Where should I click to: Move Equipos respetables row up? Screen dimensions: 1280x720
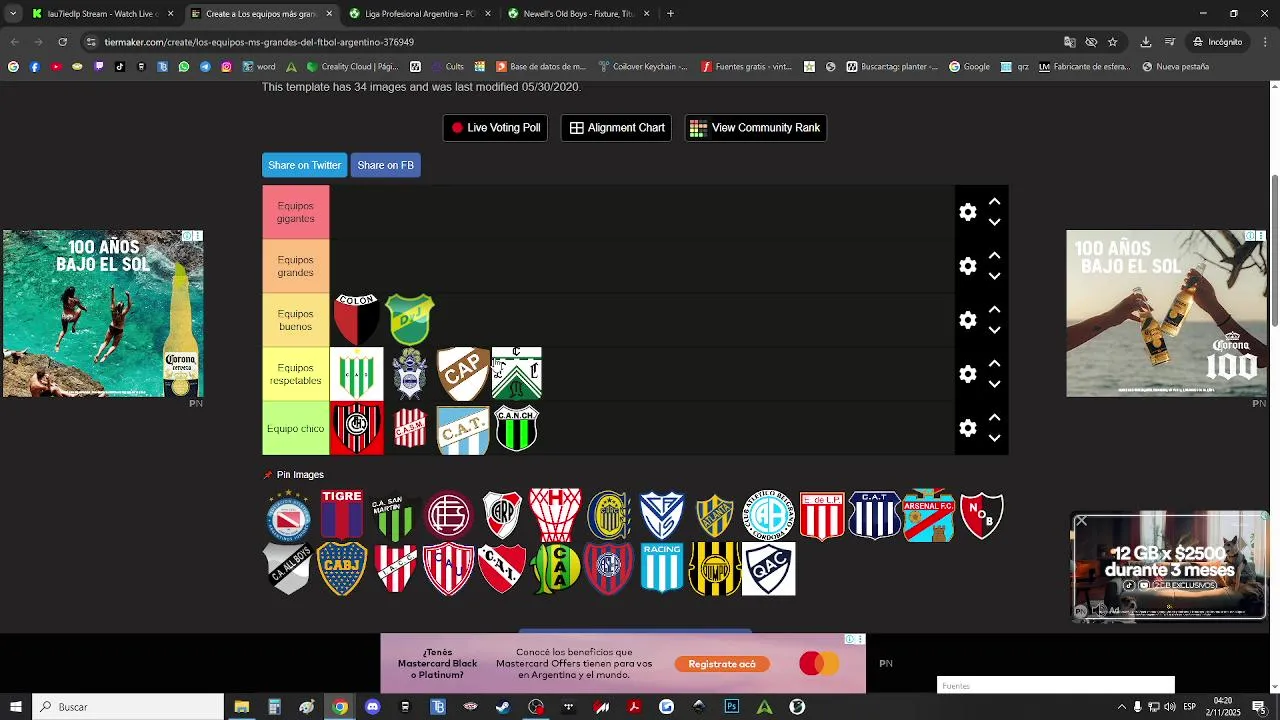pos(994,363)
